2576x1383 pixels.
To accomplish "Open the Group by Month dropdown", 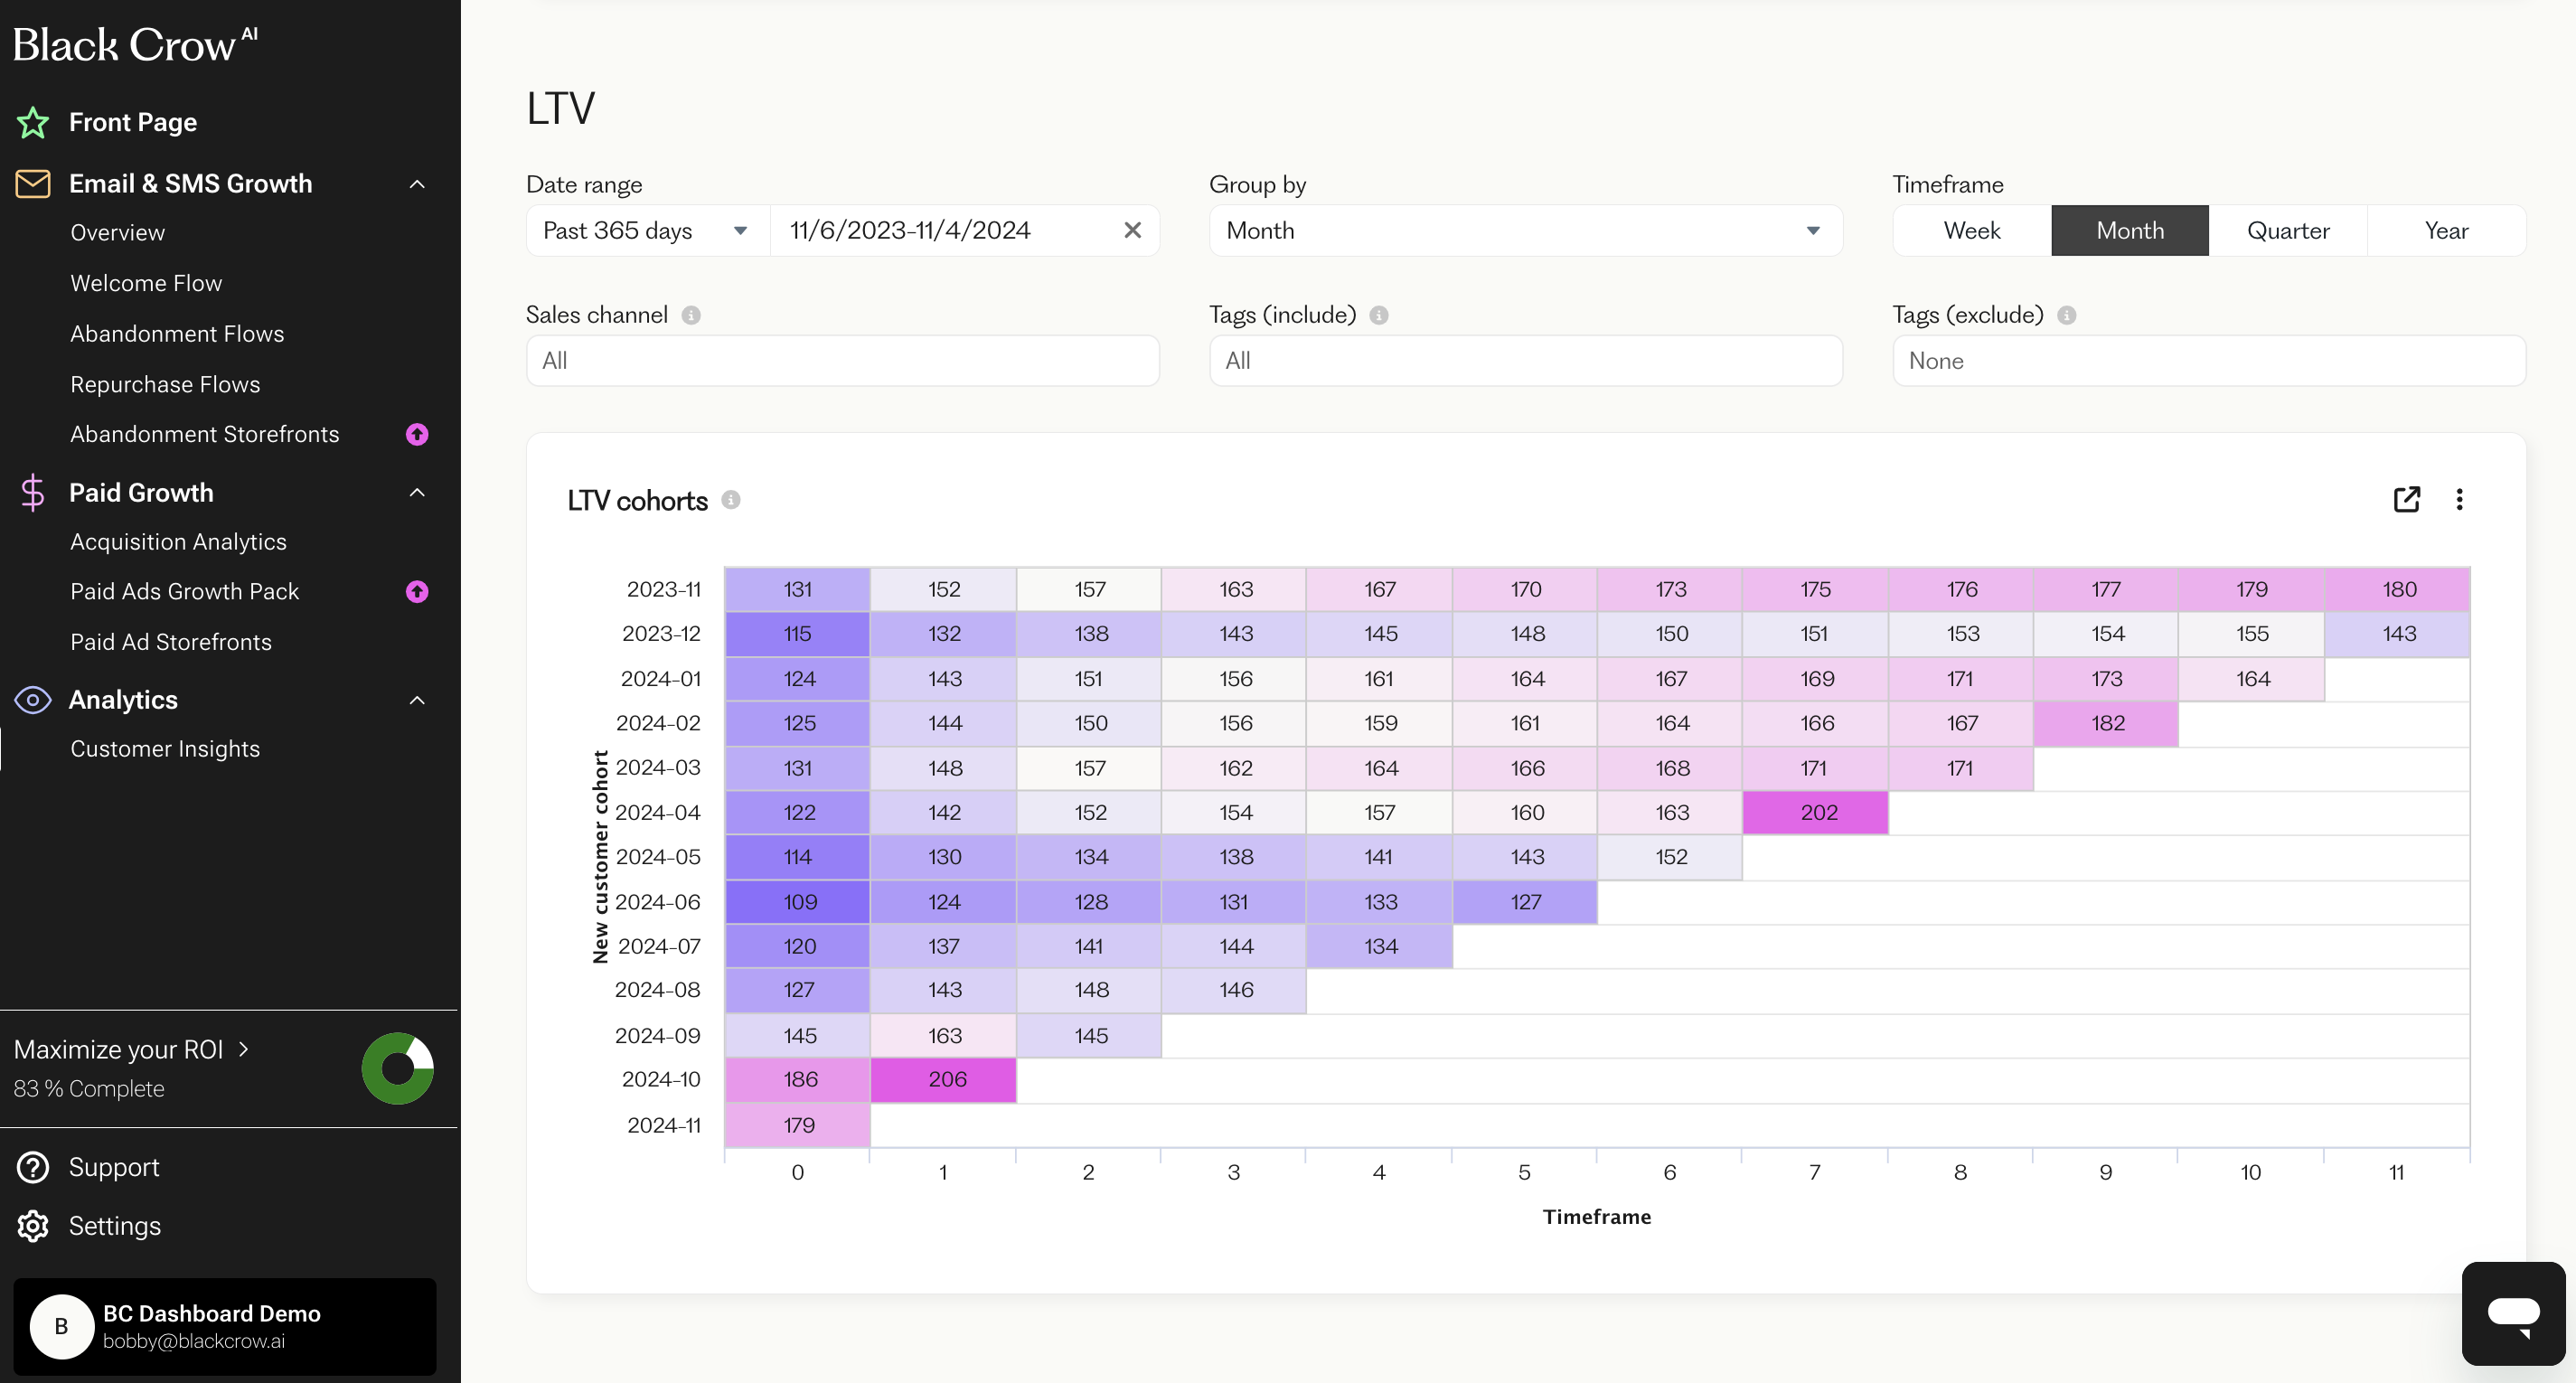I will (x=1524, y=230).
